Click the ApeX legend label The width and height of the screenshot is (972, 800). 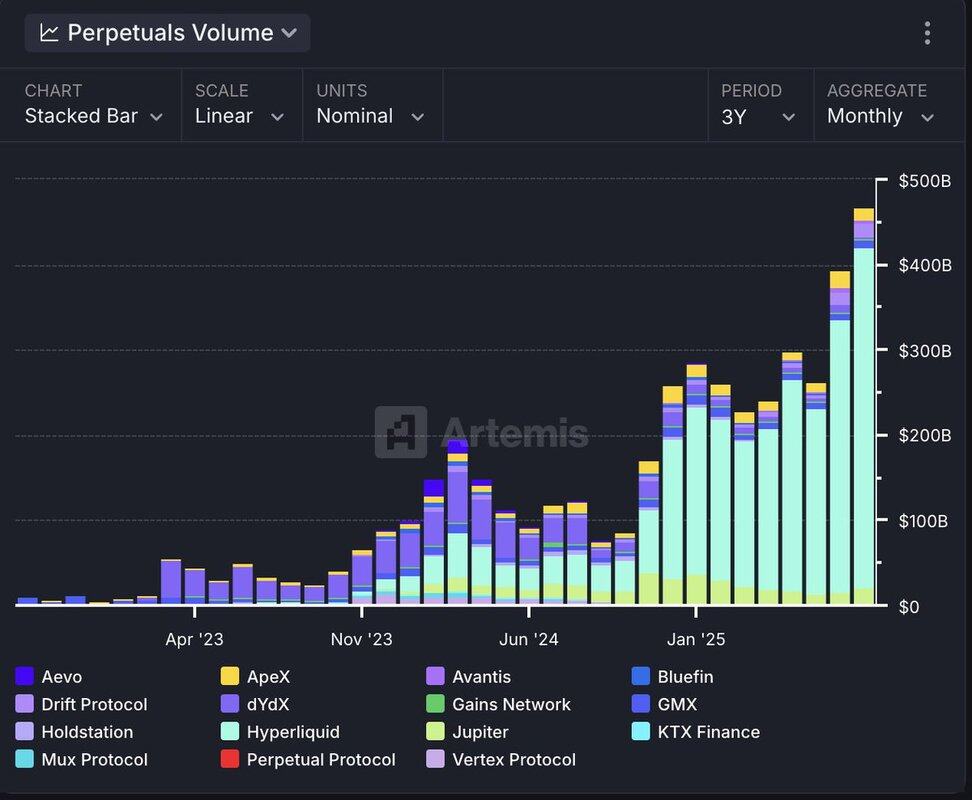click(268, 677)
